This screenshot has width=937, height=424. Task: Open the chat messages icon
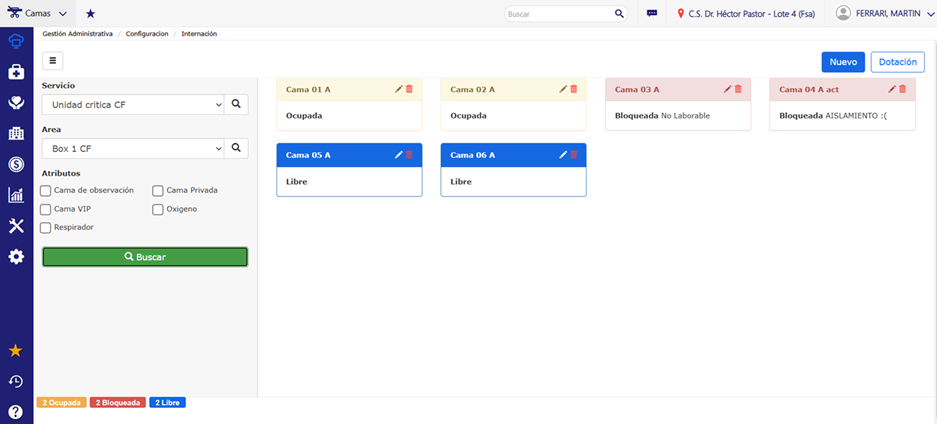tap(652, 13)
